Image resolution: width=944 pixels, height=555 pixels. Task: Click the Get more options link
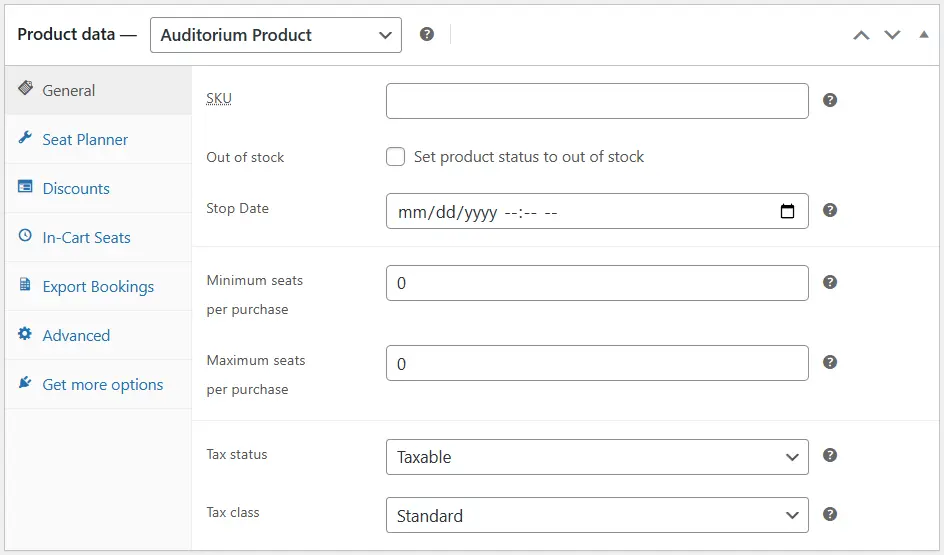[x=102, y=385]
